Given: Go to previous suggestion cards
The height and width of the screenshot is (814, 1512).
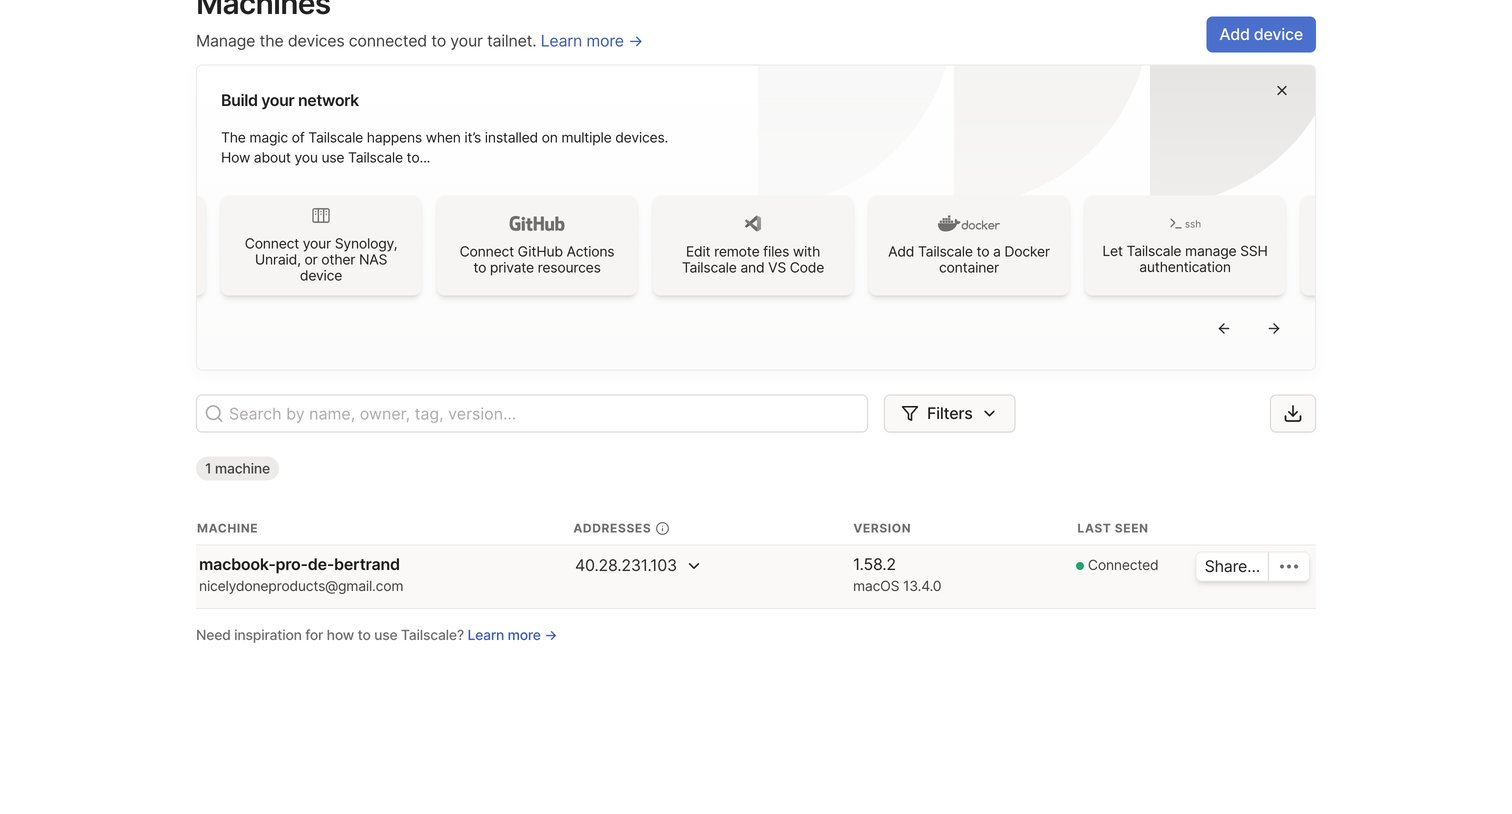Looking at the screenshot, I should [1224, 329].
